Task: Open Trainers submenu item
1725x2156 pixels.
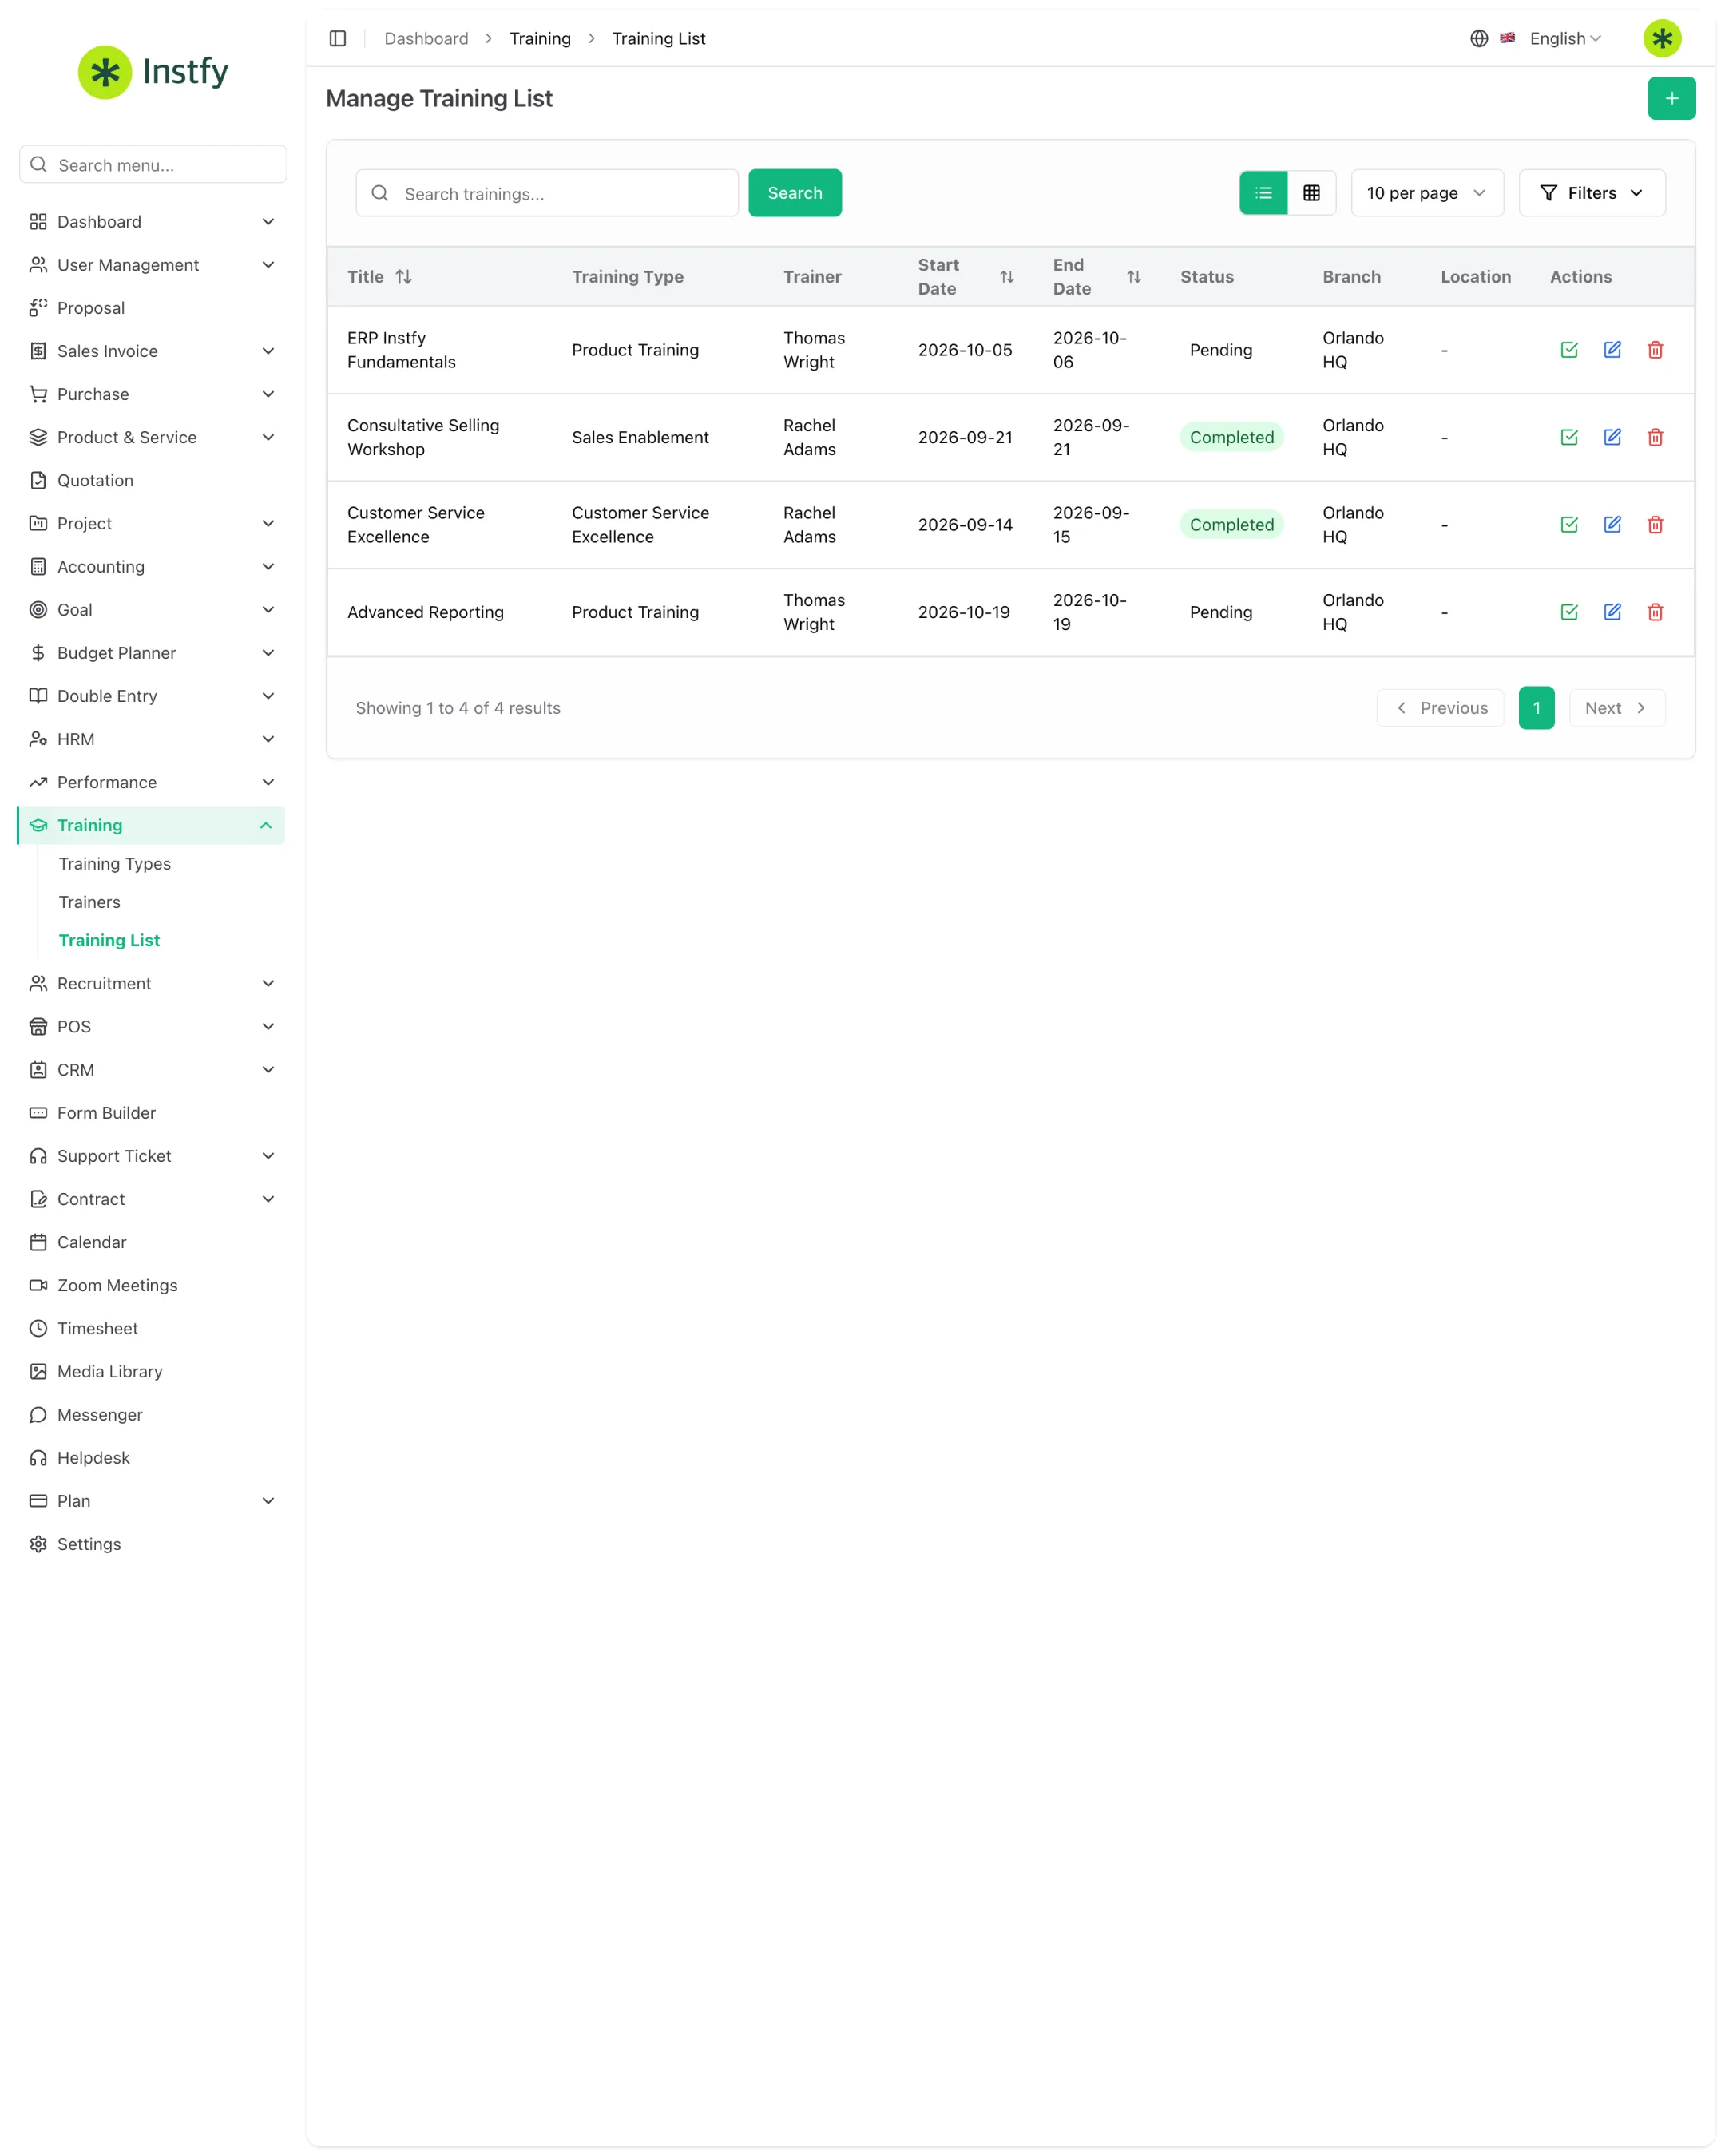Action: pos(89,902)
